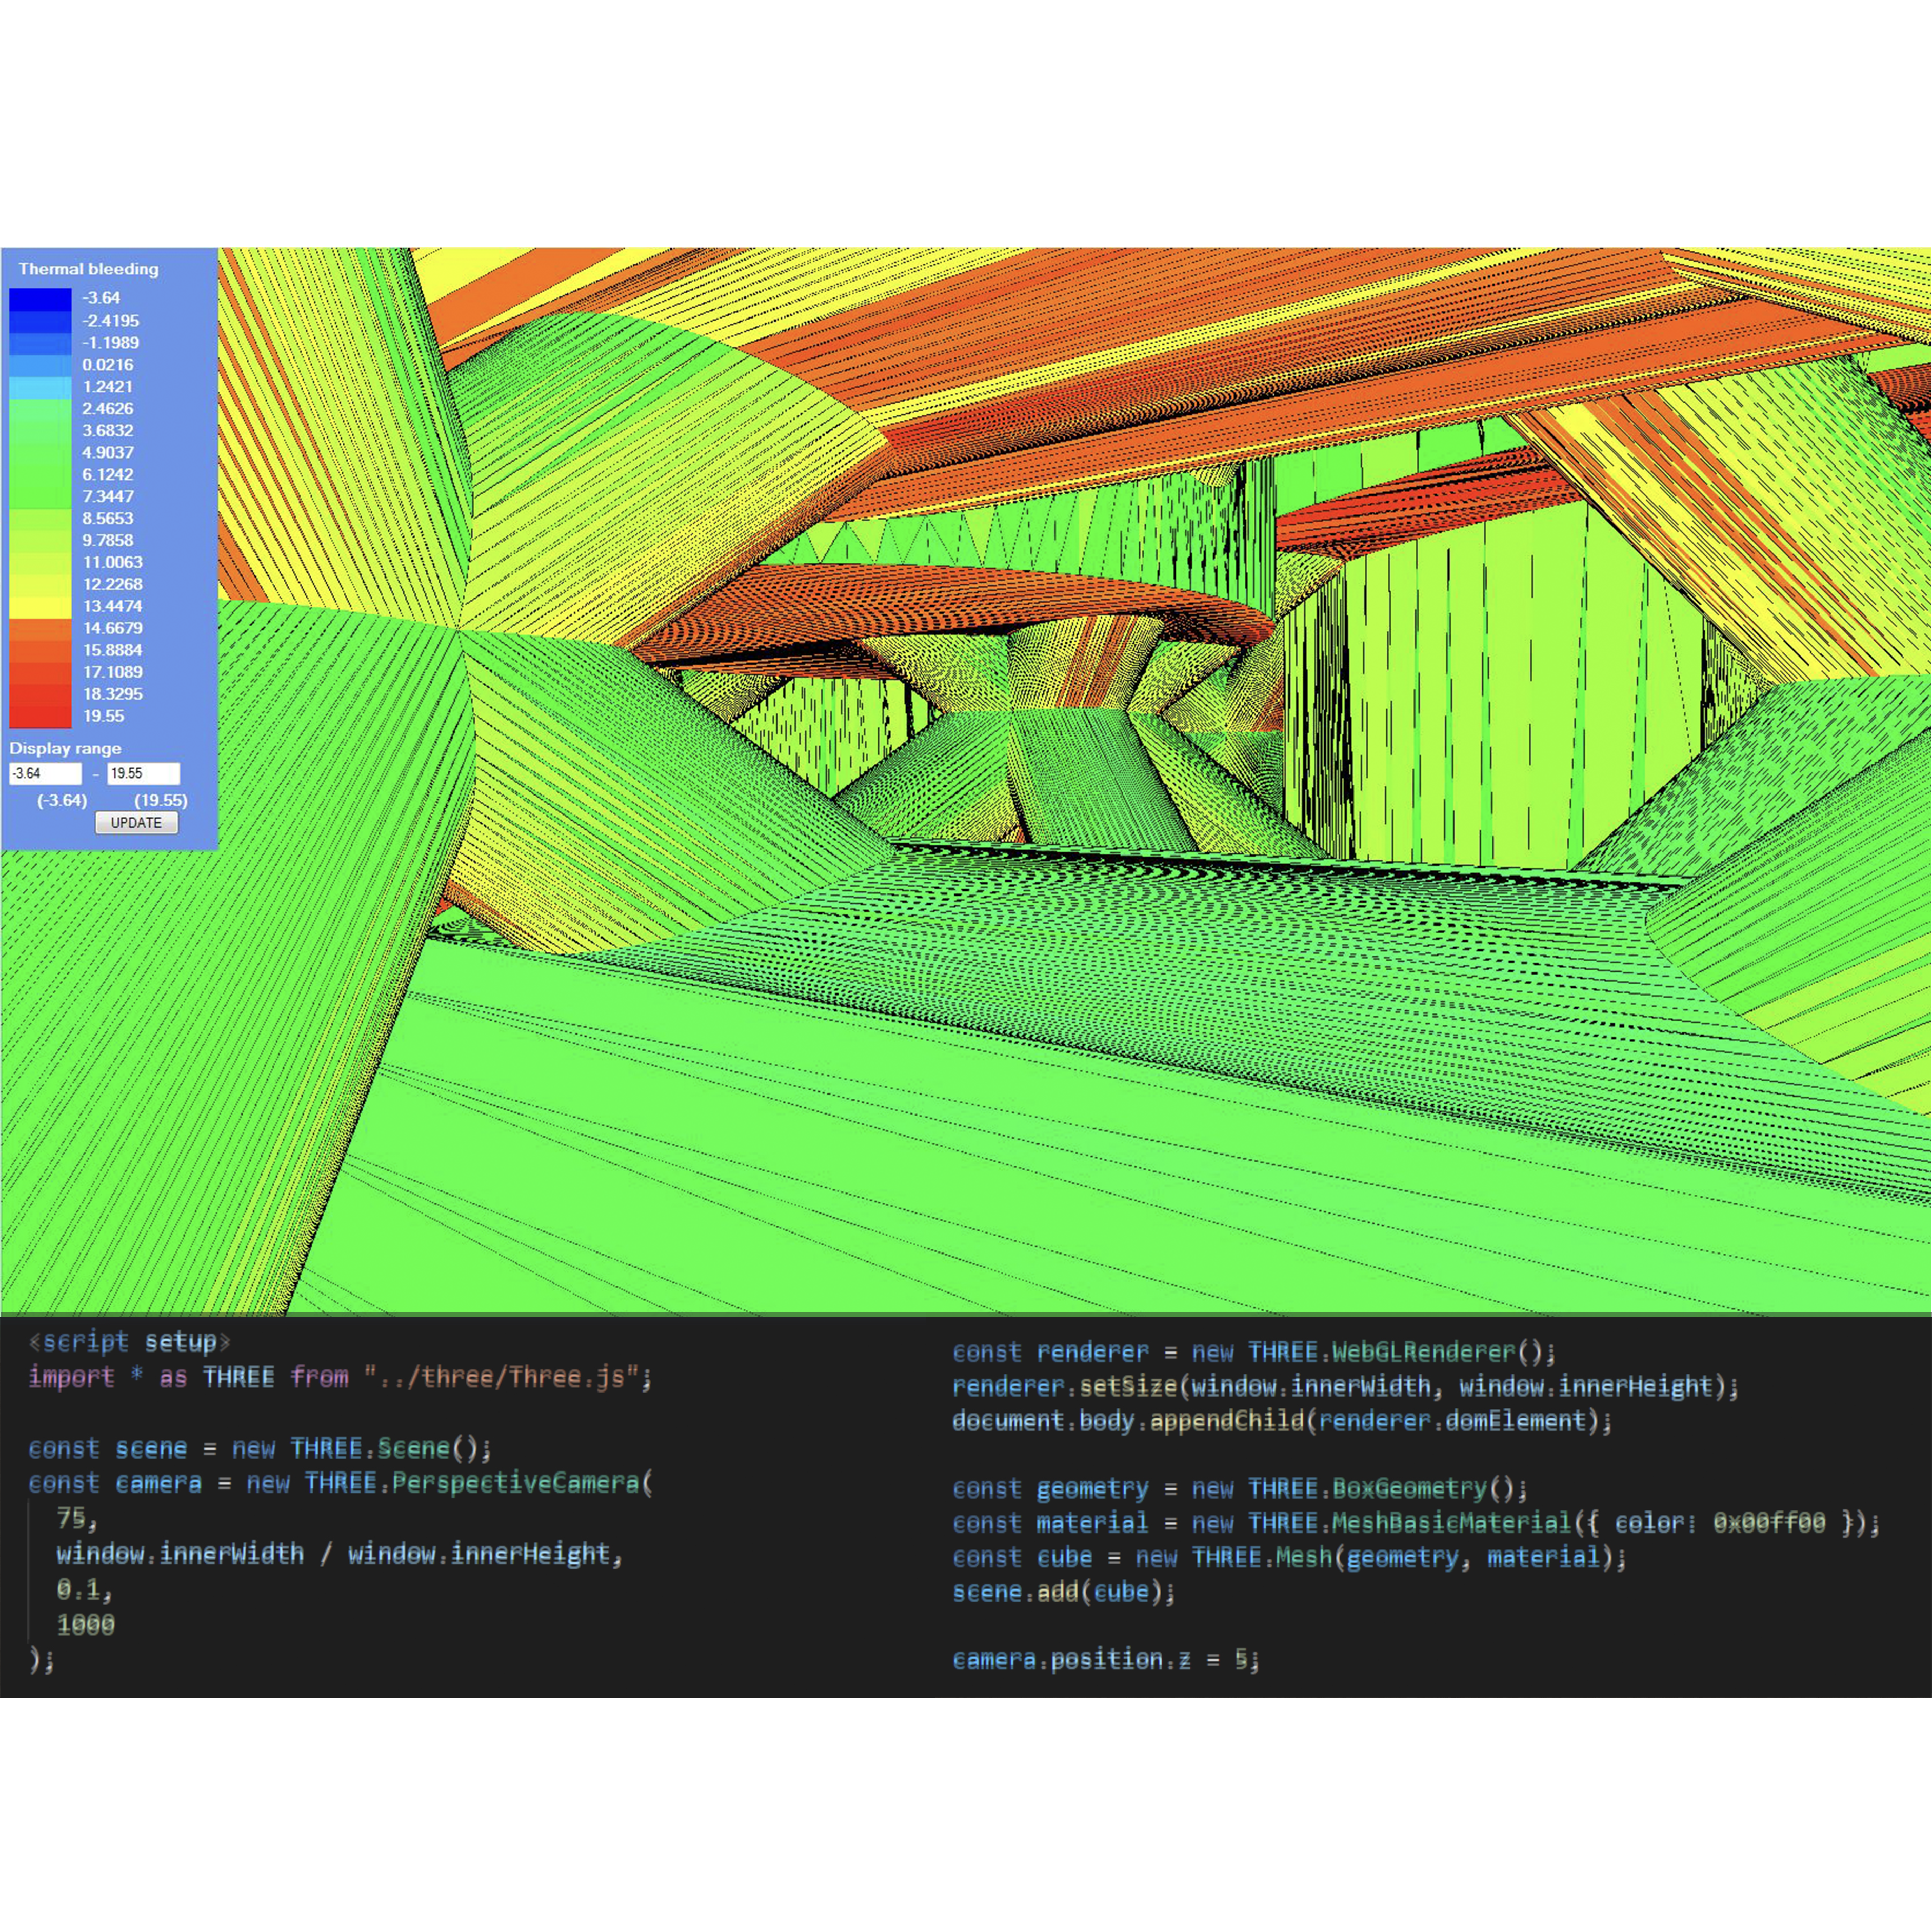Click the legend value 15.8884
Viewport: 1932px width, 1929px height.
[x=113, y=650]
